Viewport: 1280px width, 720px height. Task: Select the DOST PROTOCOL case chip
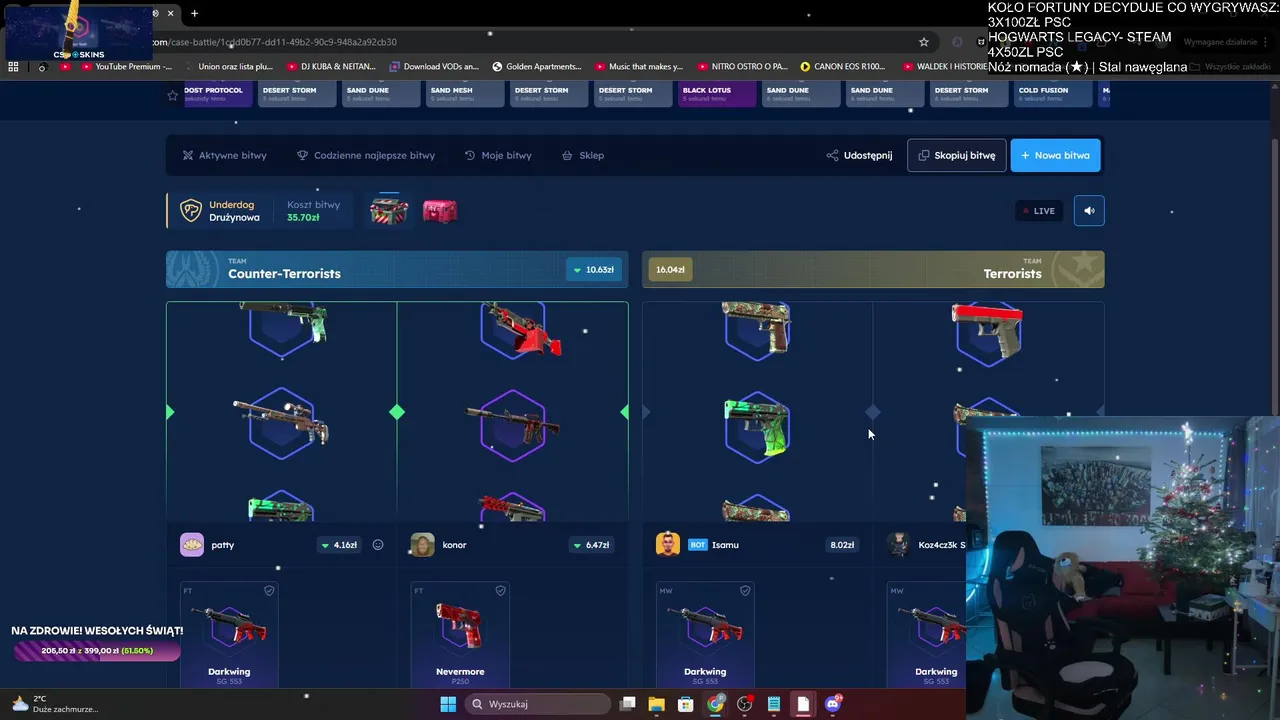218,94
